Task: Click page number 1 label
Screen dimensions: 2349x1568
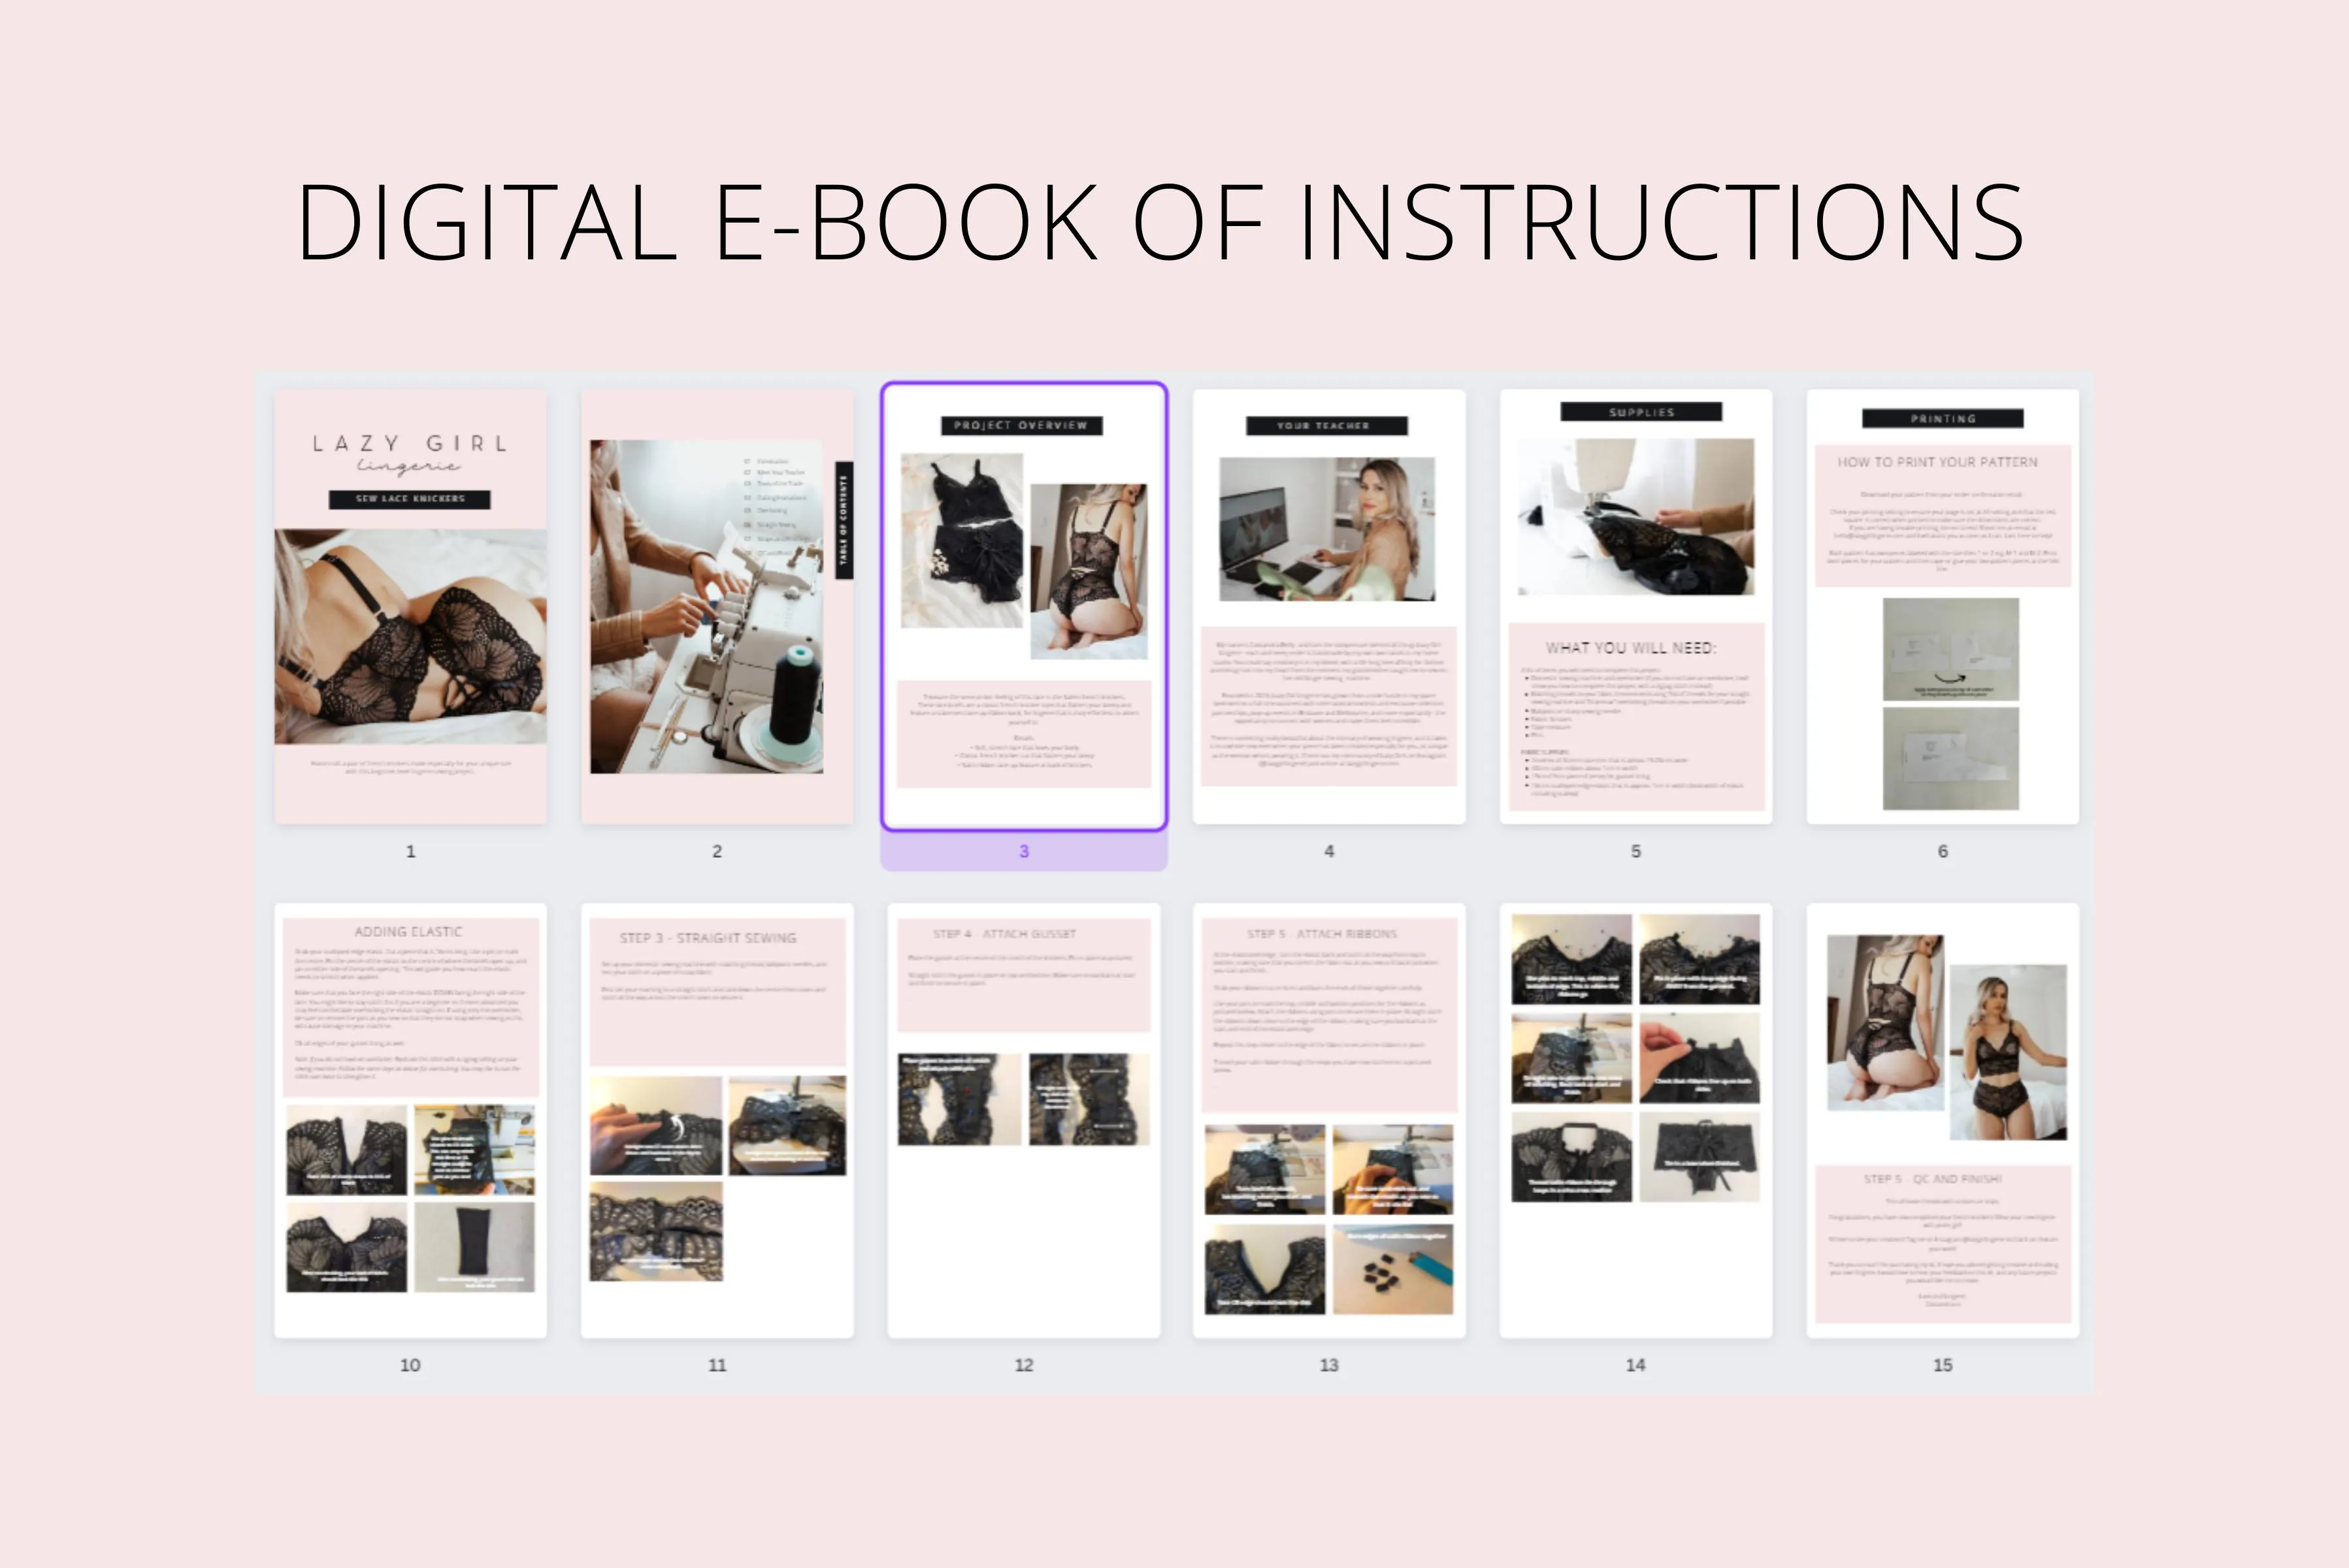Action: pyautogui.click(x=410, y=851)
